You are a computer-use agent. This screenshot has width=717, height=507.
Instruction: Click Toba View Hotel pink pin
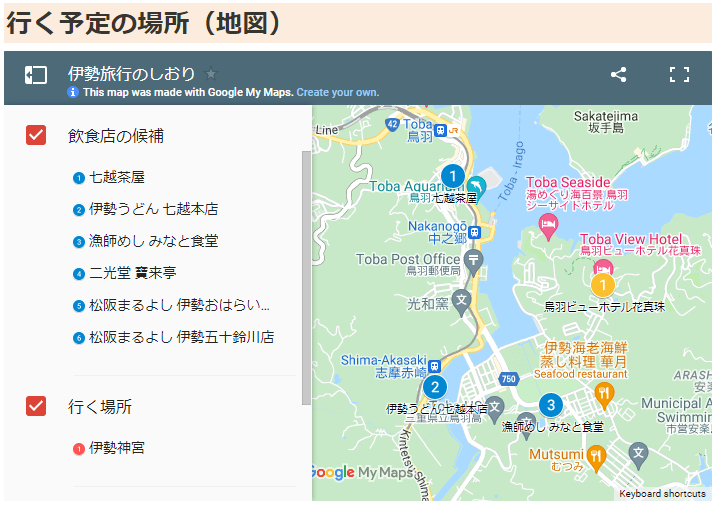click(x=603, y=266)
